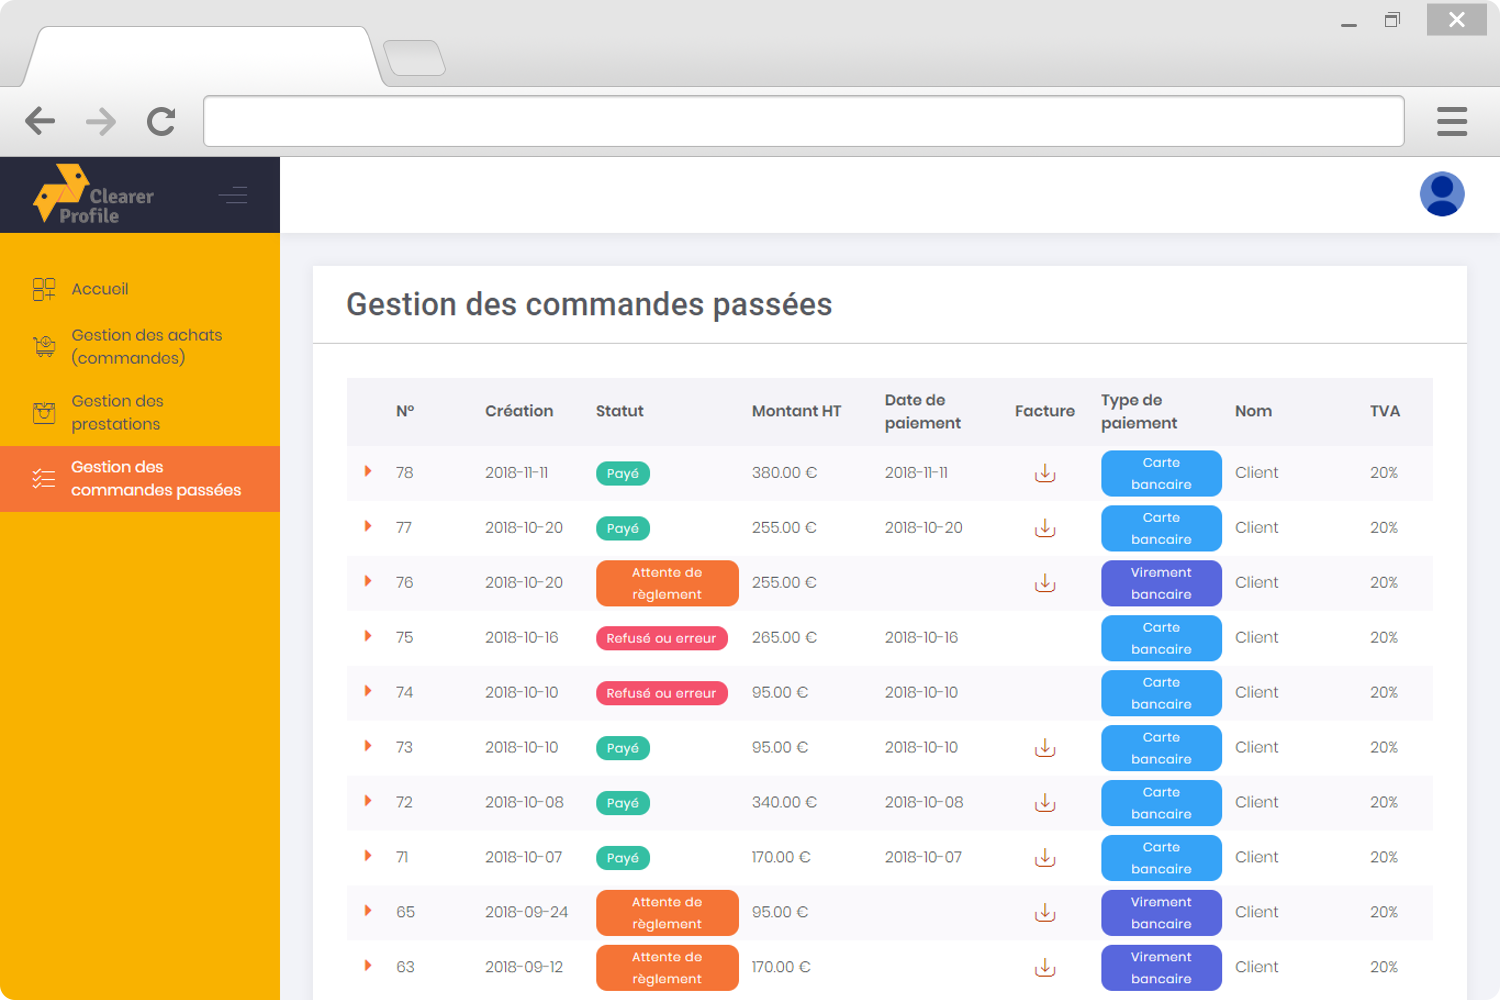Download invoice for order 78

[x=1045, y=473]
